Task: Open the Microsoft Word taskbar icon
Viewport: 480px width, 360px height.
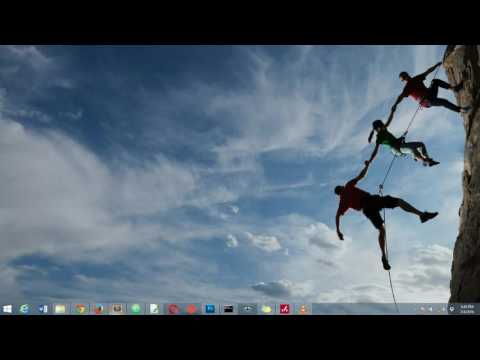Action: point(43,309)
